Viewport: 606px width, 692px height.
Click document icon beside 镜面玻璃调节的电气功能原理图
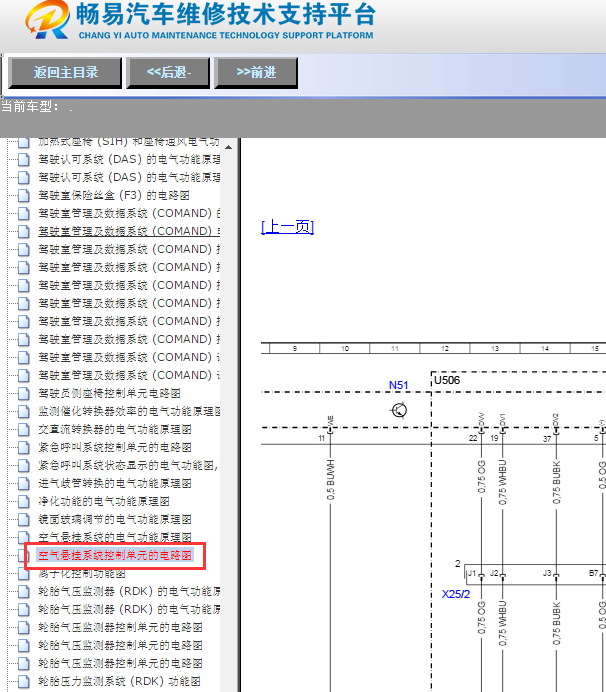[23, 520]
